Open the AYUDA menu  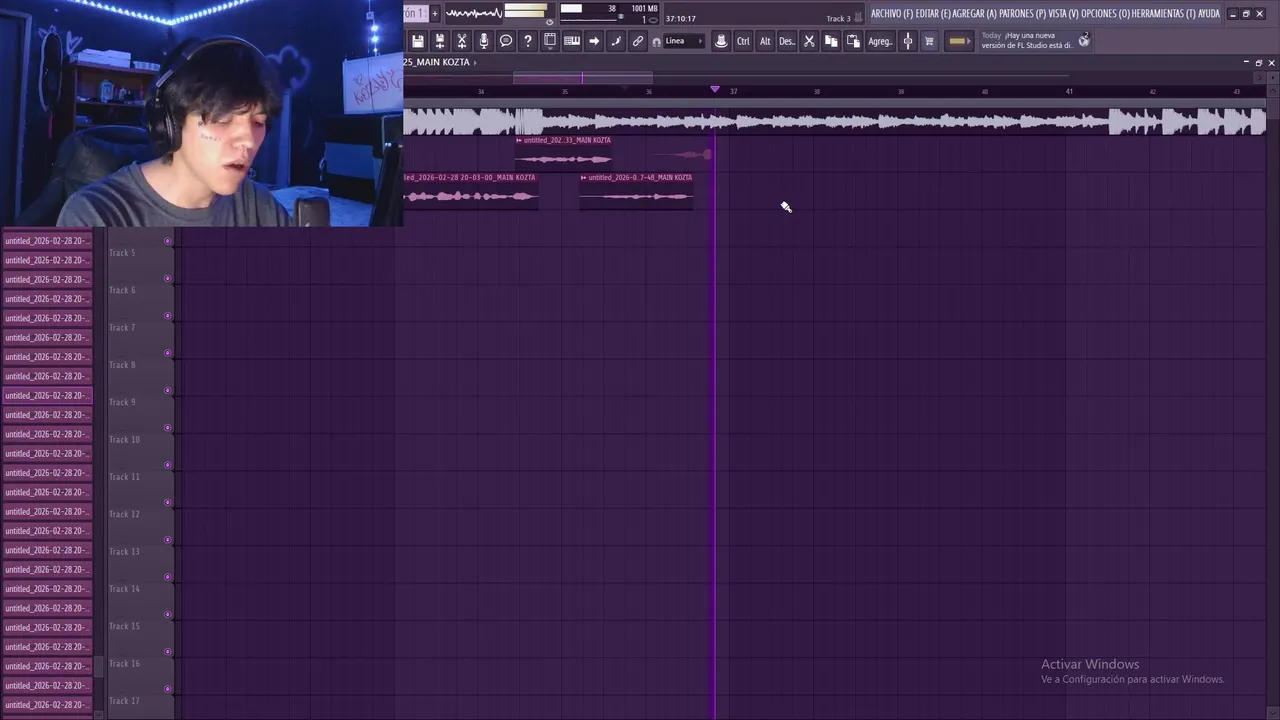point(1209,14)
